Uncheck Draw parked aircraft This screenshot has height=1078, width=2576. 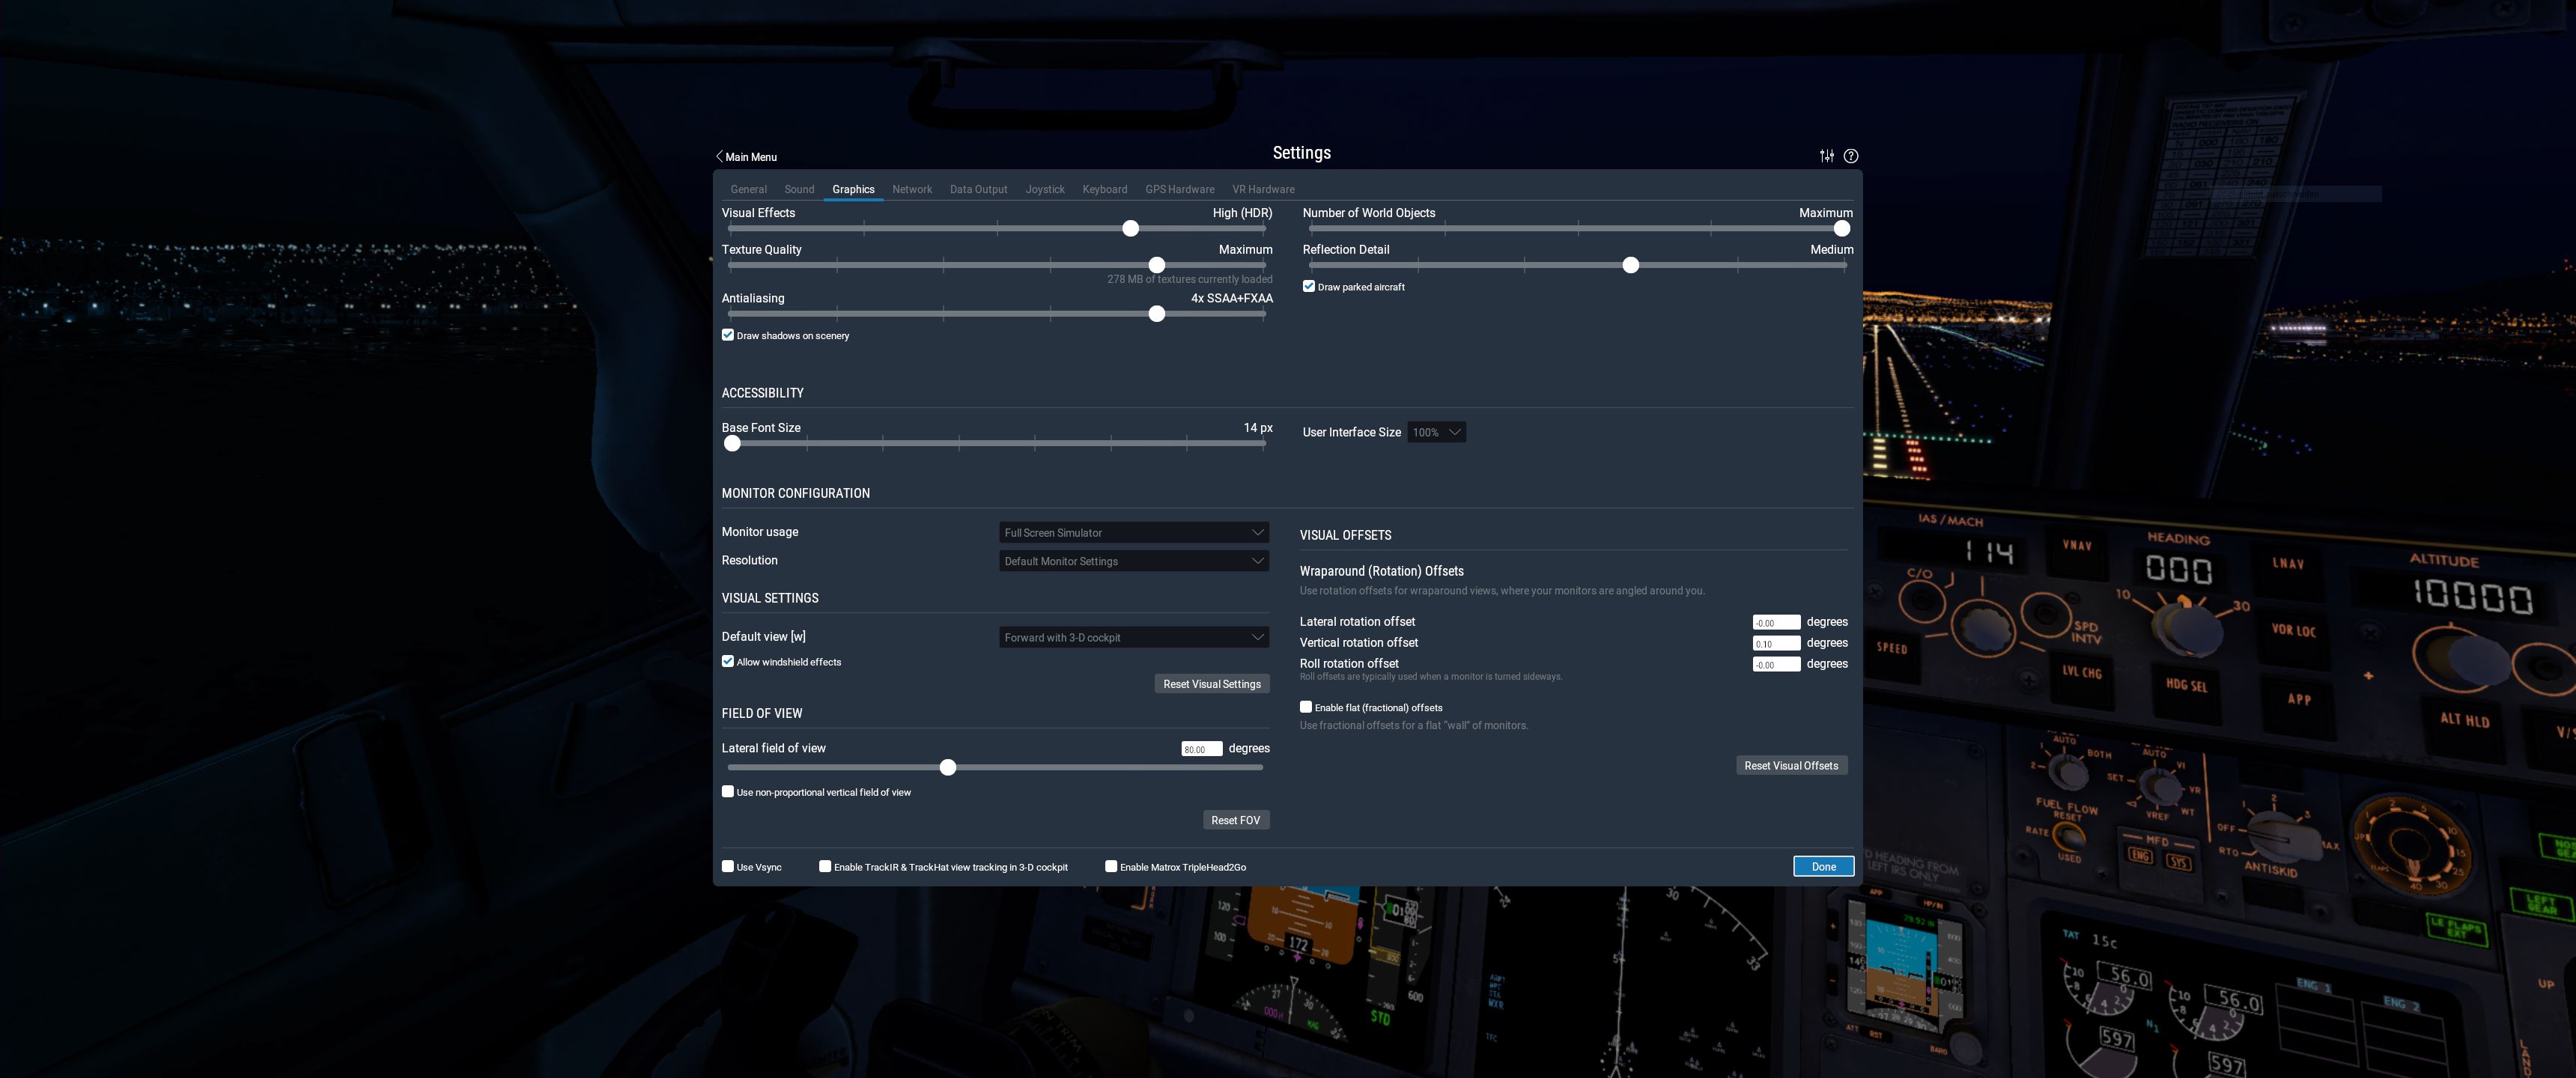tap(1308, 286)
